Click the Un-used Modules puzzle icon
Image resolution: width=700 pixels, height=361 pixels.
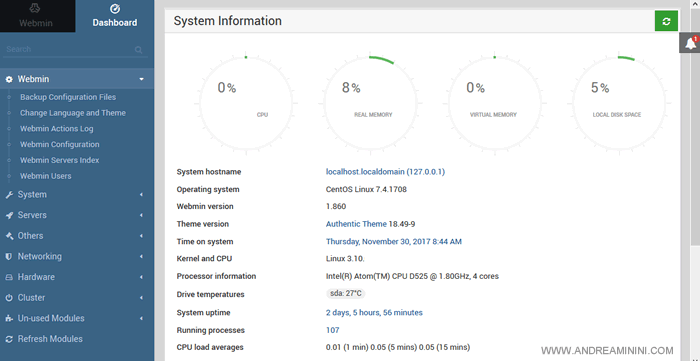pos(9,319)
